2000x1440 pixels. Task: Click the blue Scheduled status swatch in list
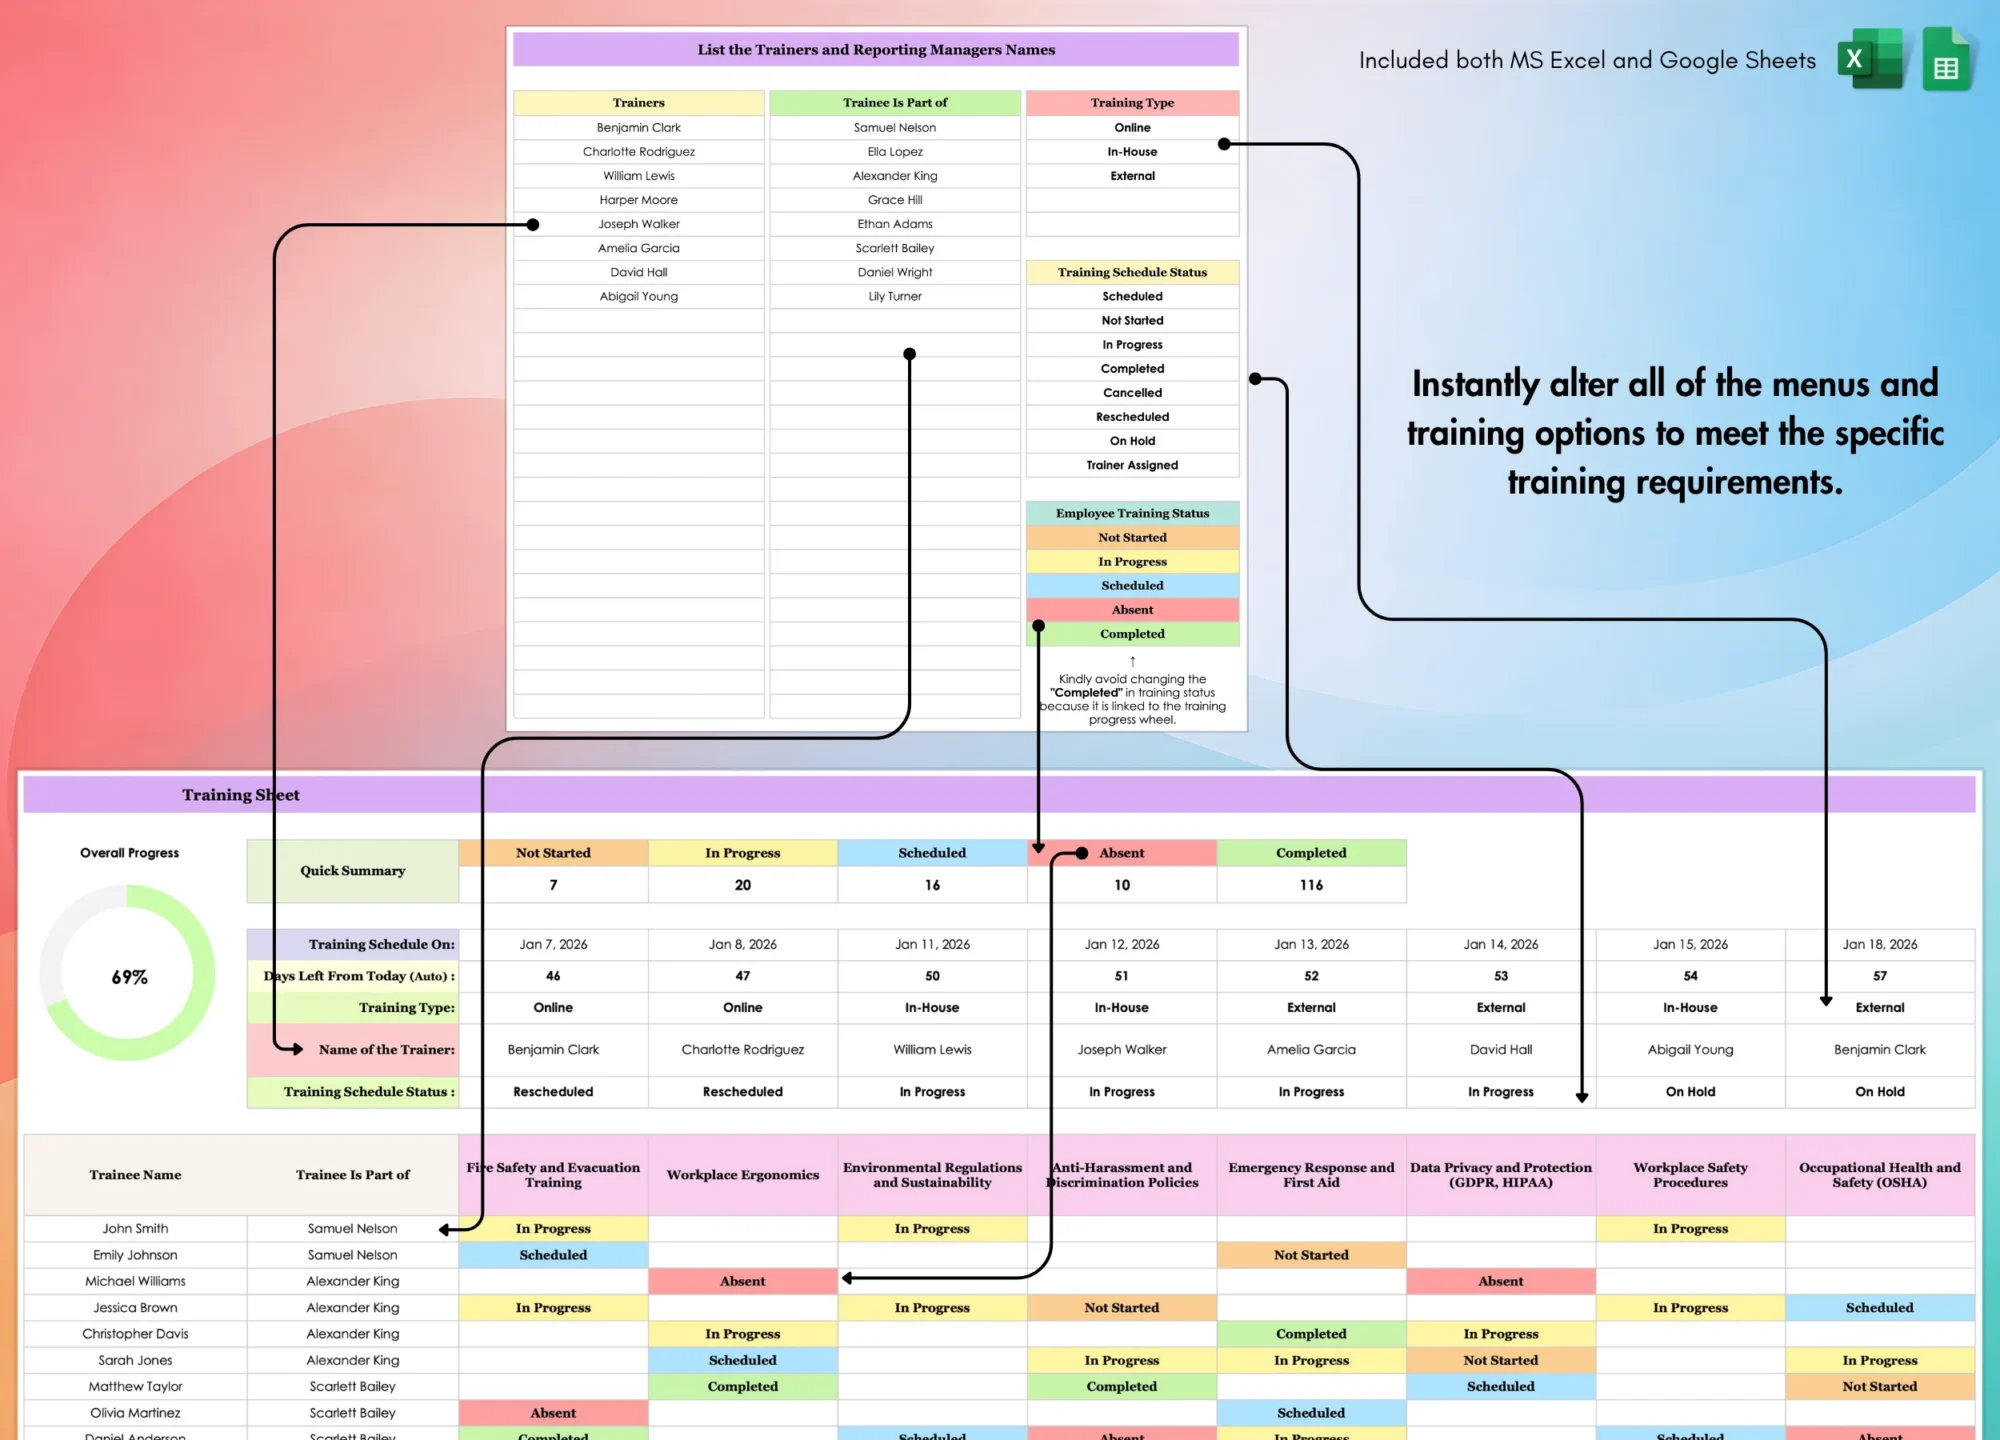[1132, 586]
